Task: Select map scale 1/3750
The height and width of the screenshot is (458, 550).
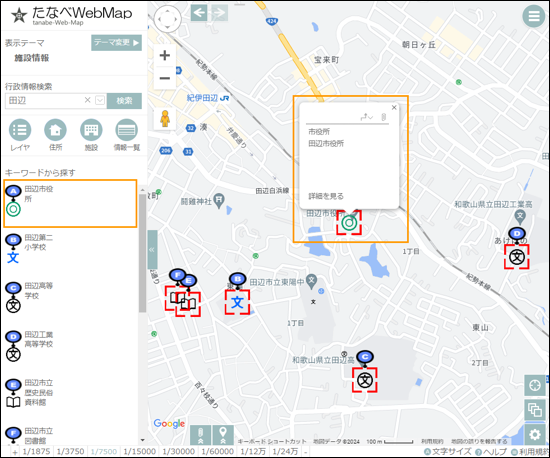Action: tap(71, 451)
